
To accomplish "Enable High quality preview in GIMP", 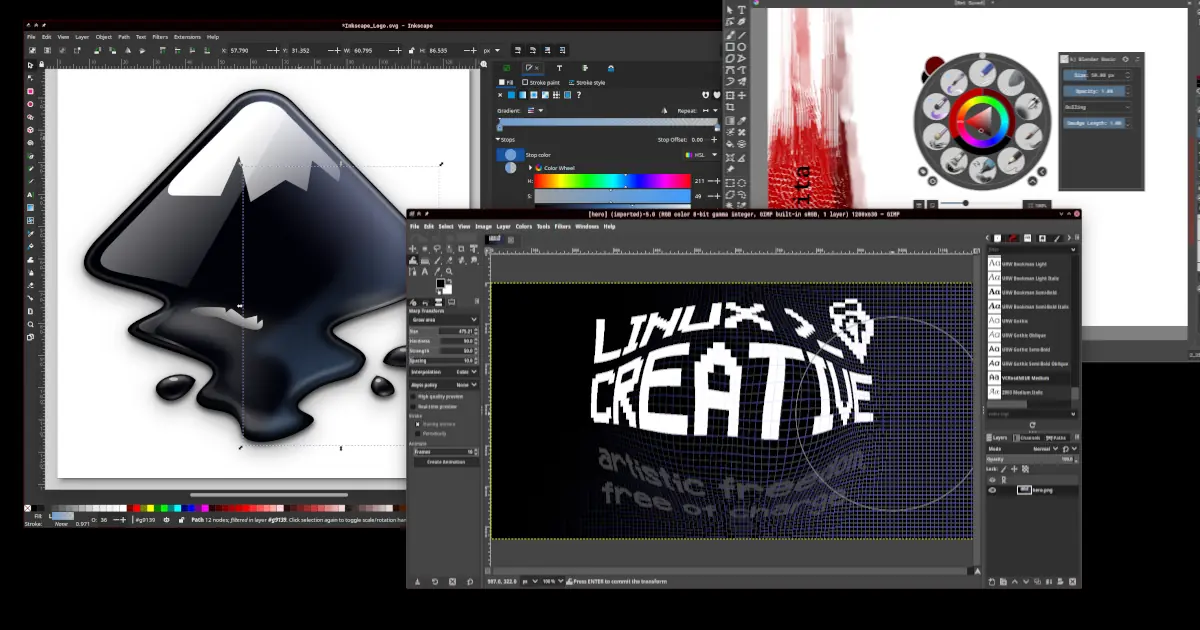I will pyautogui.click(x=413, y=396).
